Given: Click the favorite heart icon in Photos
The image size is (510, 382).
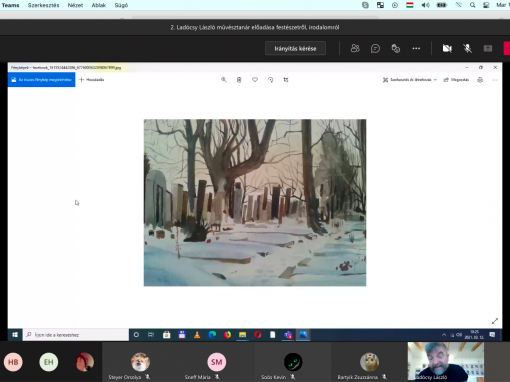Looking at the screenshot, I should [255, 80].
